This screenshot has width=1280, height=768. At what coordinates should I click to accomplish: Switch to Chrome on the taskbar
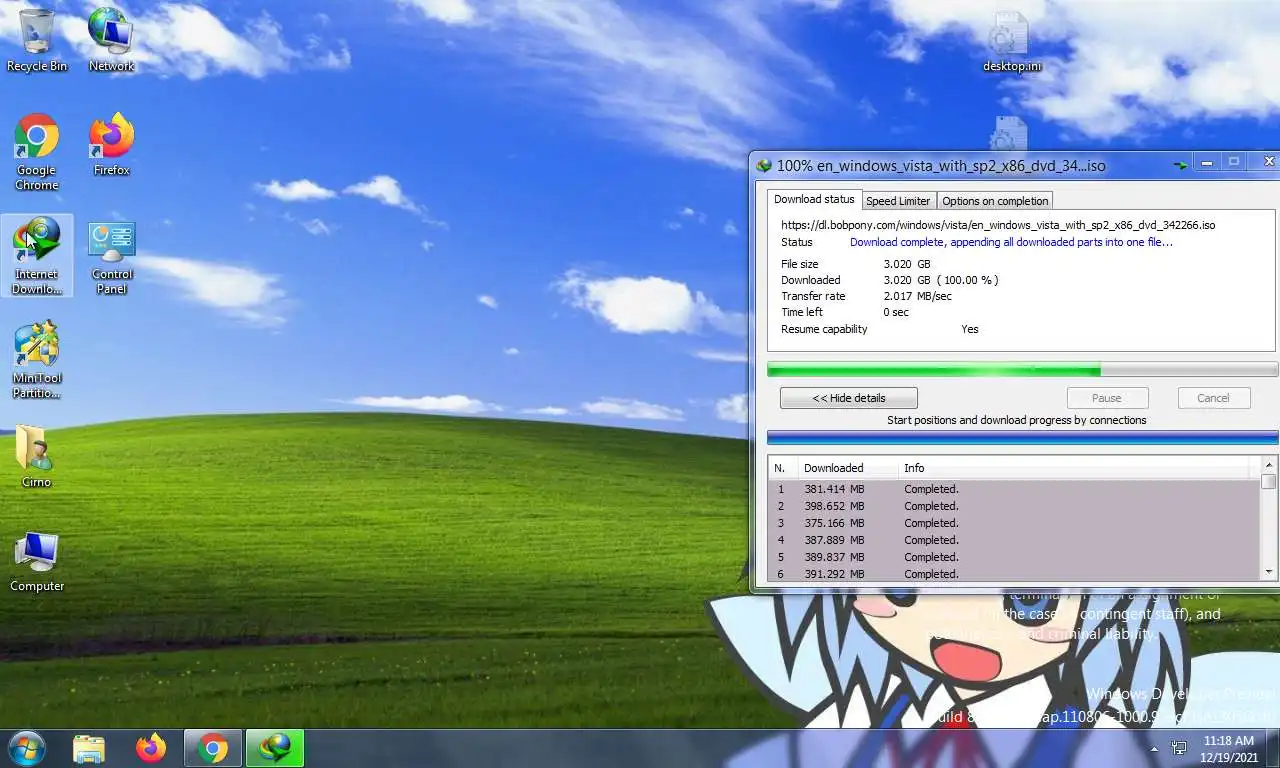tap(213, 748)
